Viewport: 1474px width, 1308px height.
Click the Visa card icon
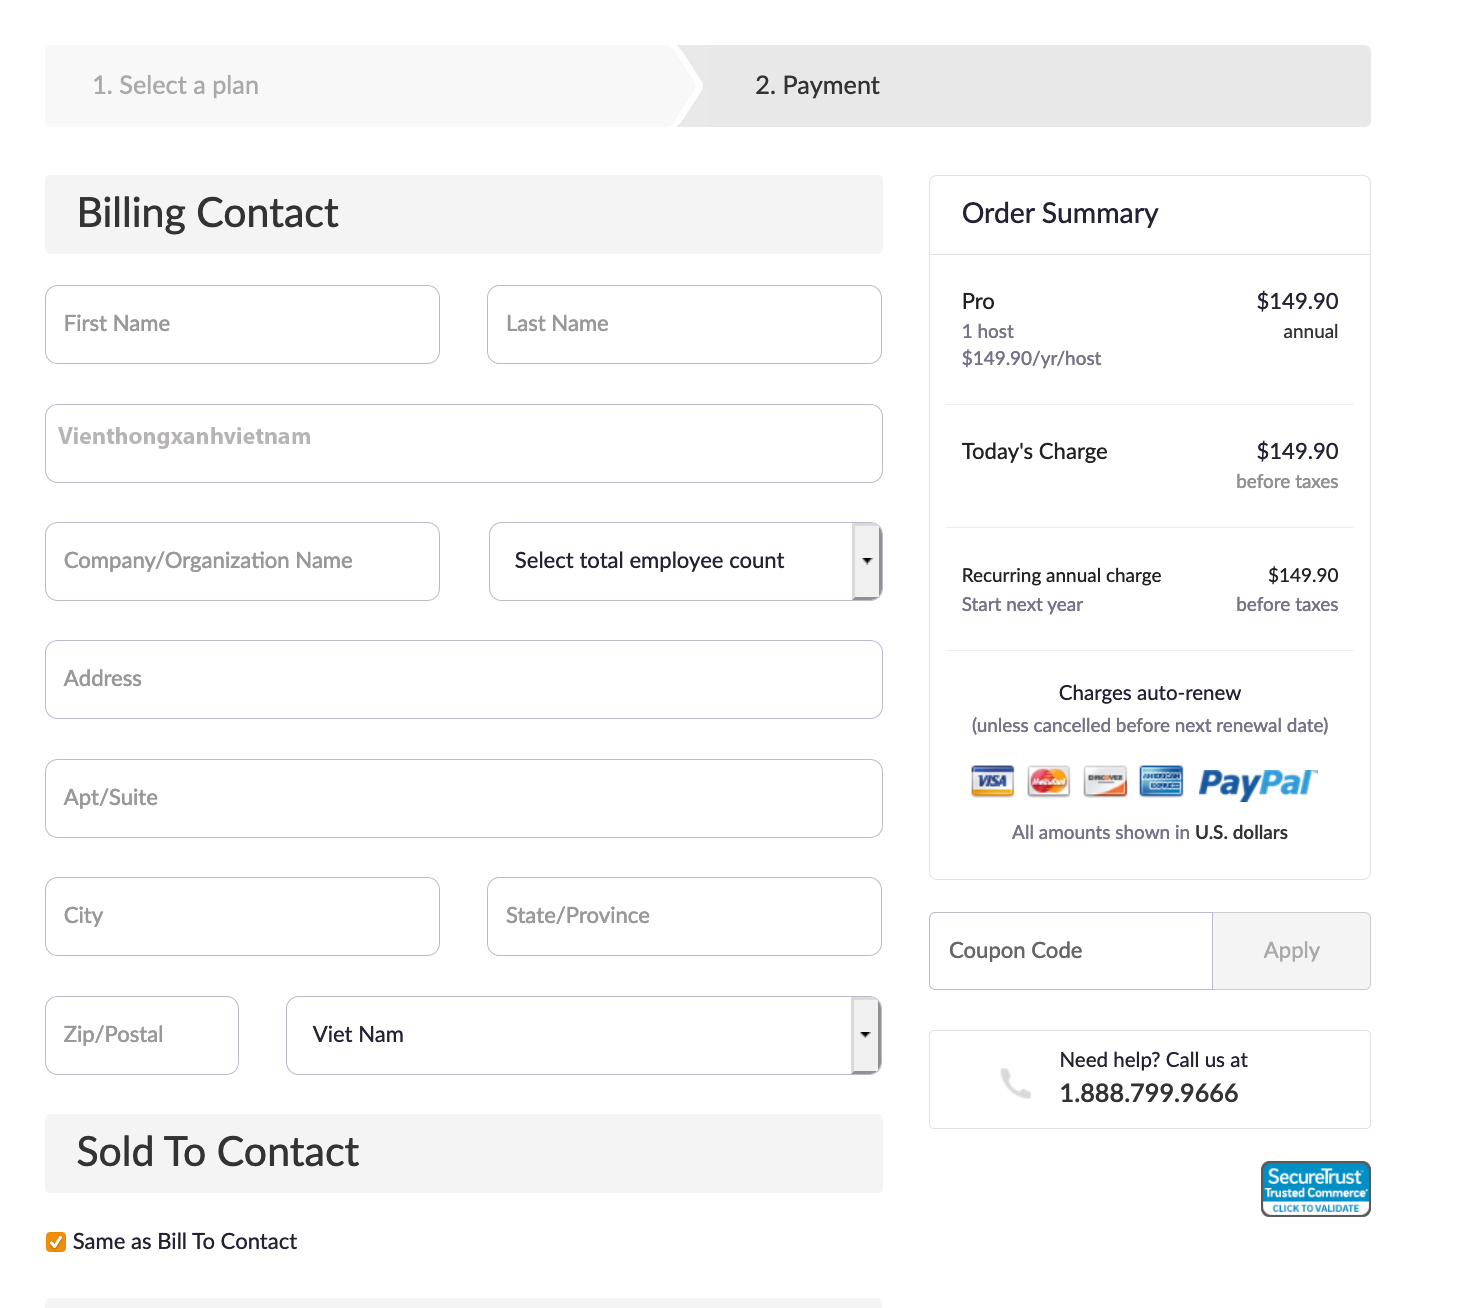click(992, 781)
